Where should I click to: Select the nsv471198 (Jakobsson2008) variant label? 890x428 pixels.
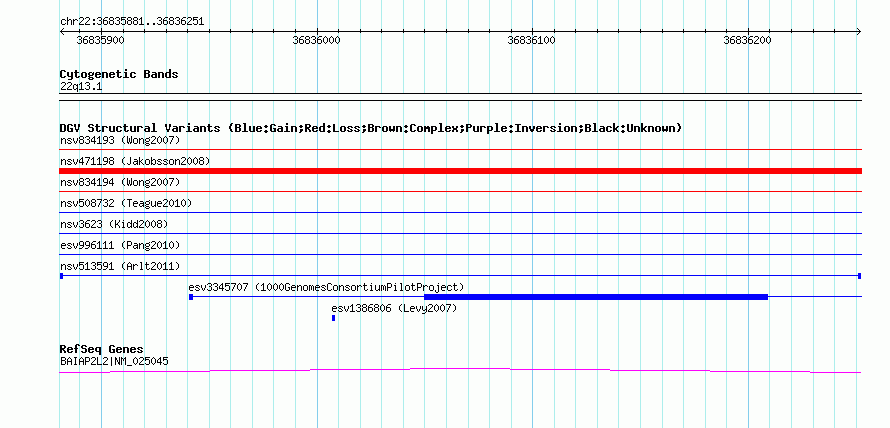(x=135, y=161)
